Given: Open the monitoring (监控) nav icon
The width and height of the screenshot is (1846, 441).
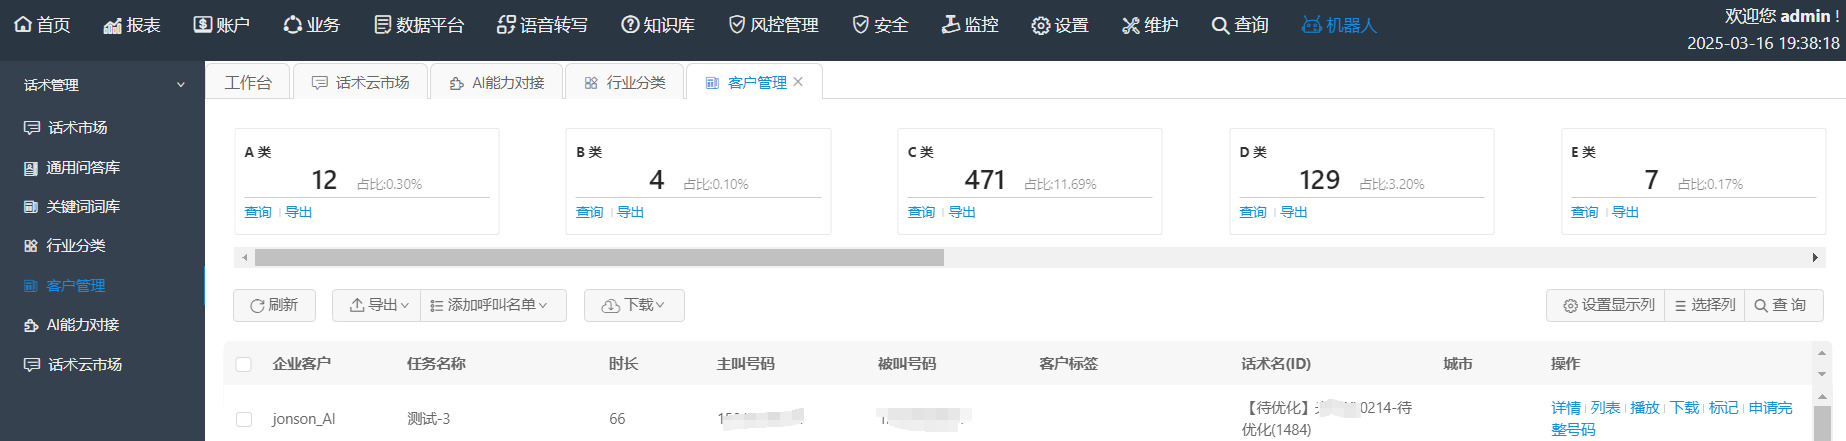Looking at the screenshot, I should 951,25.
